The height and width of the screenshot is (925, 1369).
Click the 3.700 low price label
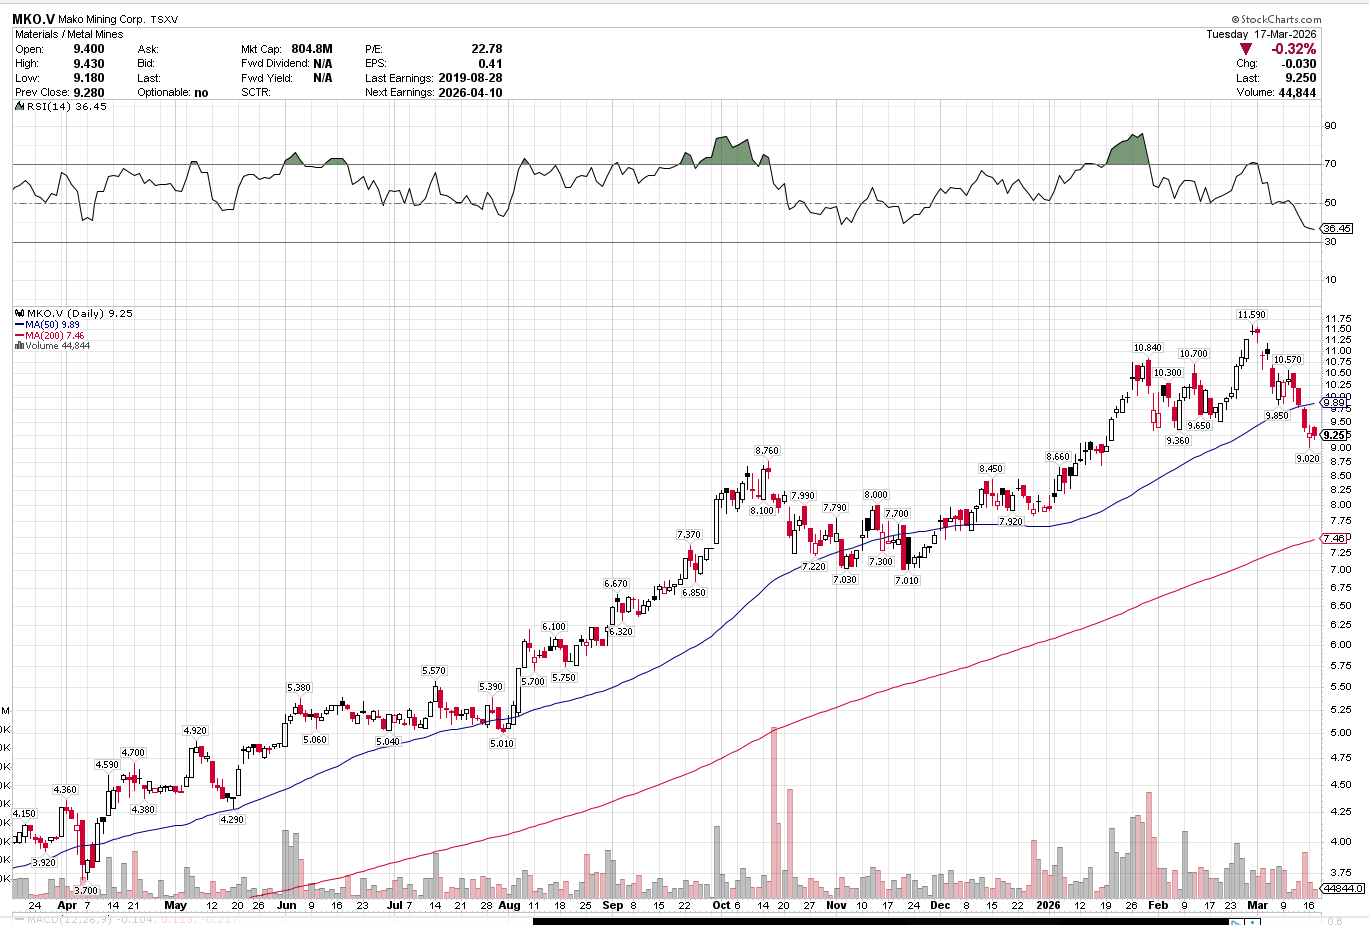click(86, 890)
